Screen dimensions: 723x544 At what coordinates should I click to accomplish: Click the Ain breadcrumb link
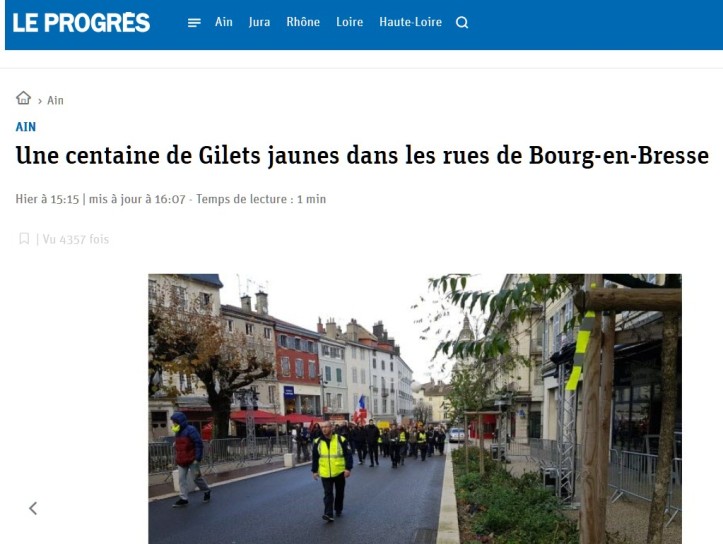pos(55,101)
